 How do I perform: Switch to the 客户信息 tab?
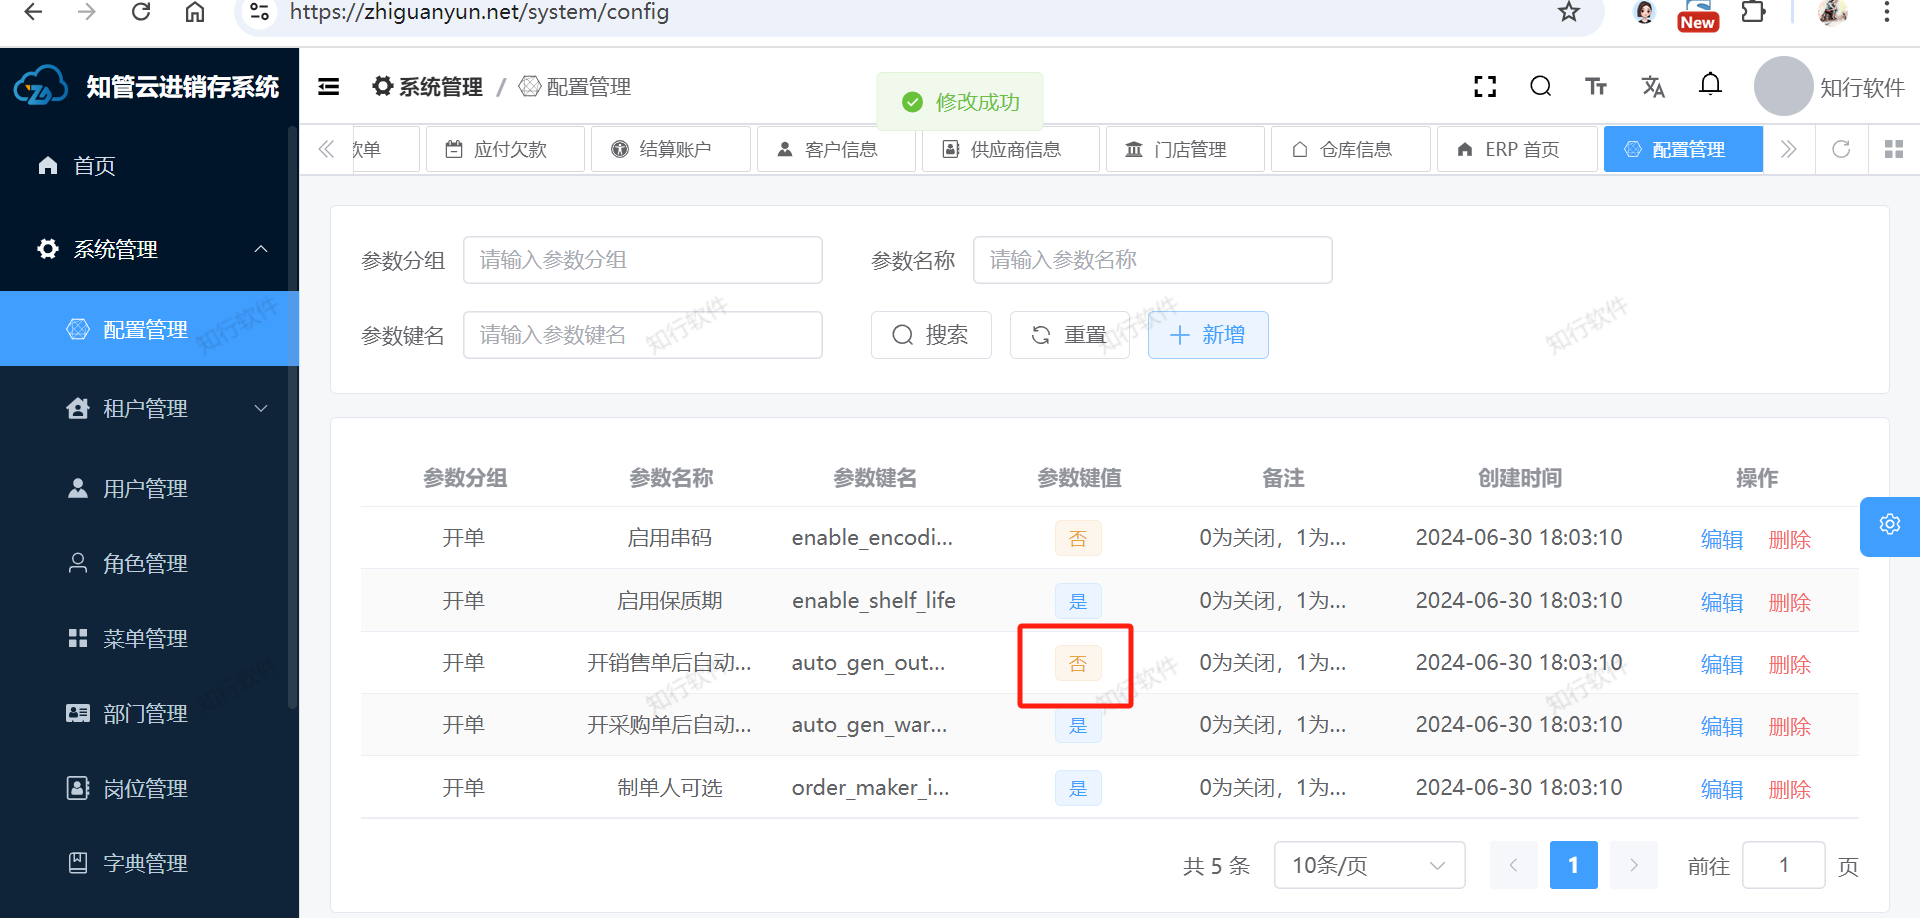point(836,149)
